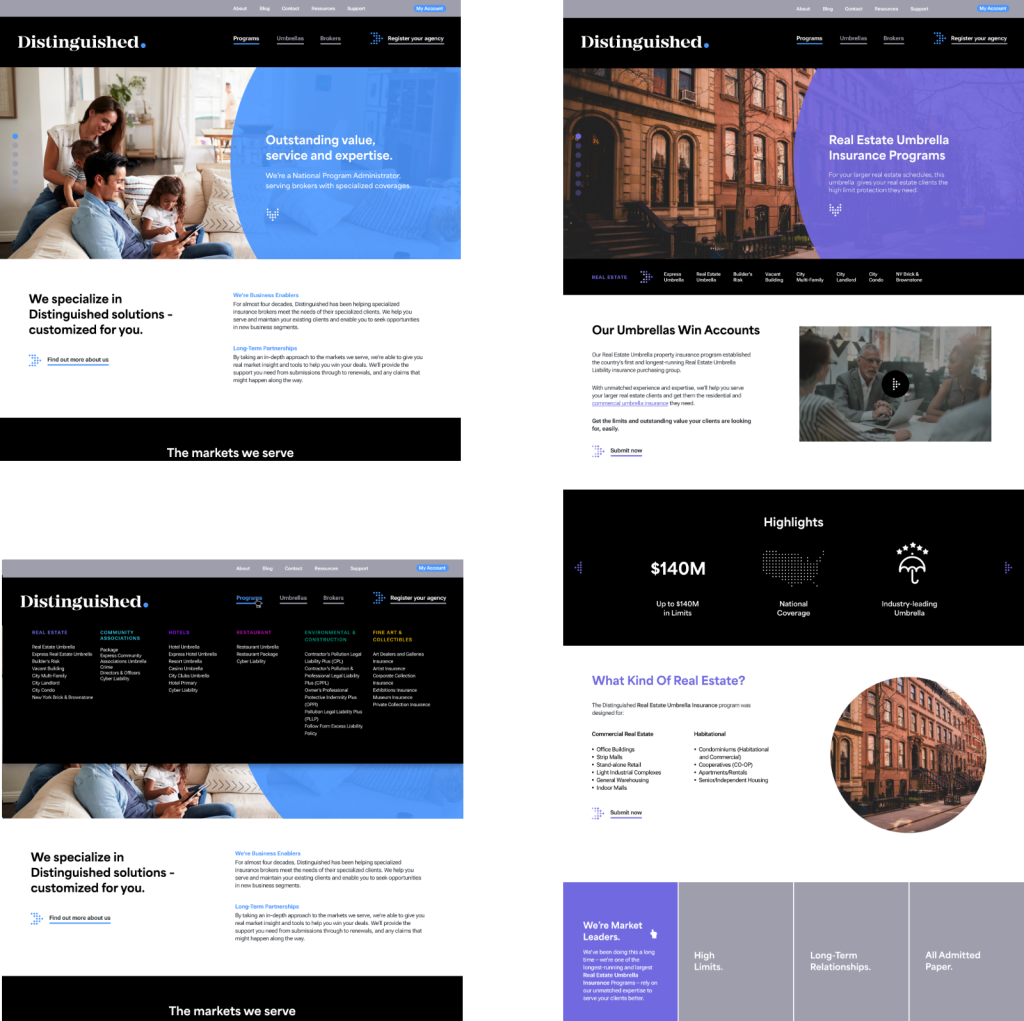Image resolution: width=1024 pixels, height=1021 pixels.
Task: Click the circular brownstone building image
Action: (x=908, y=754)
